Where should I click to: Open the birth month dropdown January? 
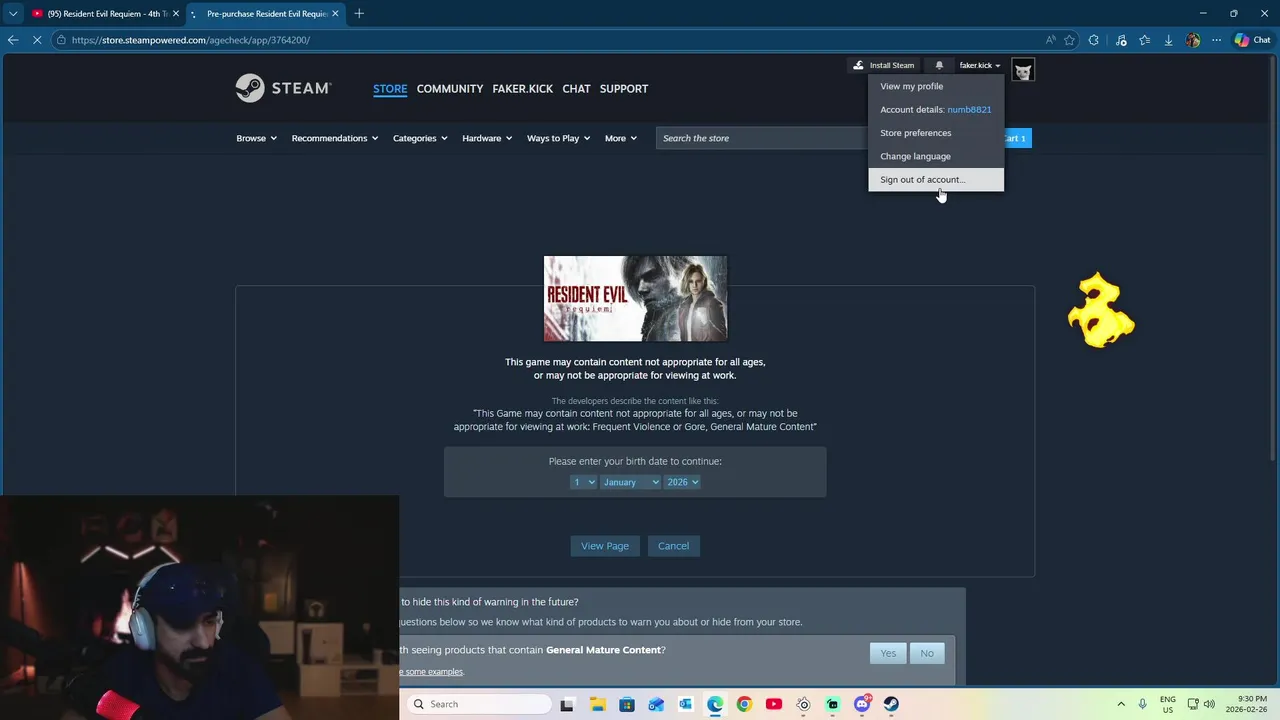[630, 482]
